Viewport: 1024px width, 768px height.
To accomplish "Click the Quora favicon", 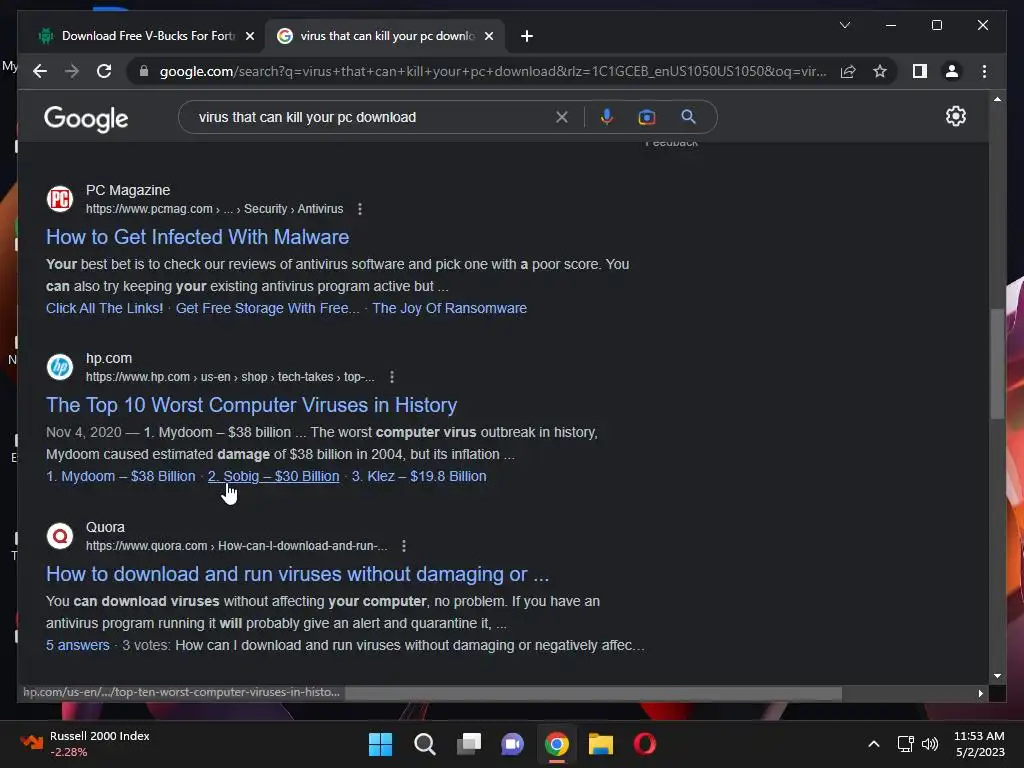I will (60, 536).
